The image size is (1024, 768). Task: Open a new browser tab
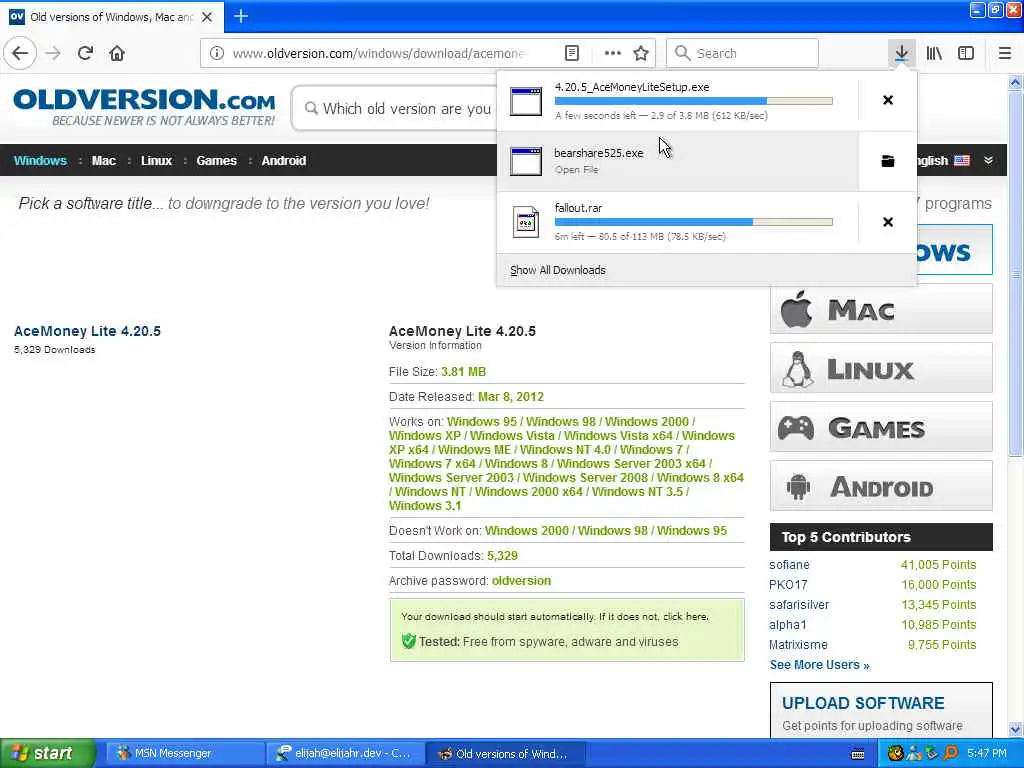tap(241, 16)
